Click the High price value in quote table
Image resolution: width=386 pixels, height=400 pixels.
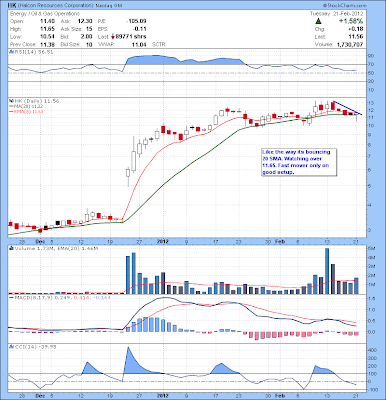(47, 29)
